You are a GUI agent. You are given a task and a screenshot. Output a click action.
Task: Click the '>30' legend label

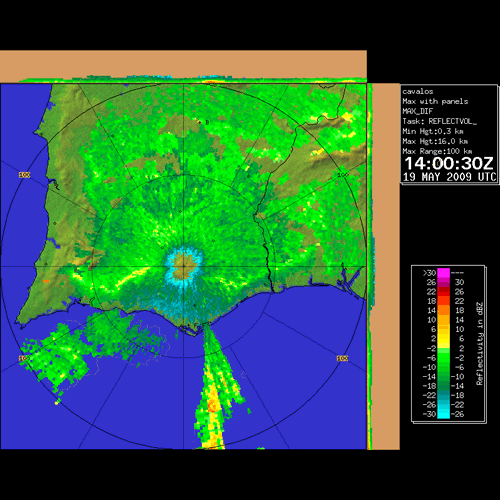429,273
